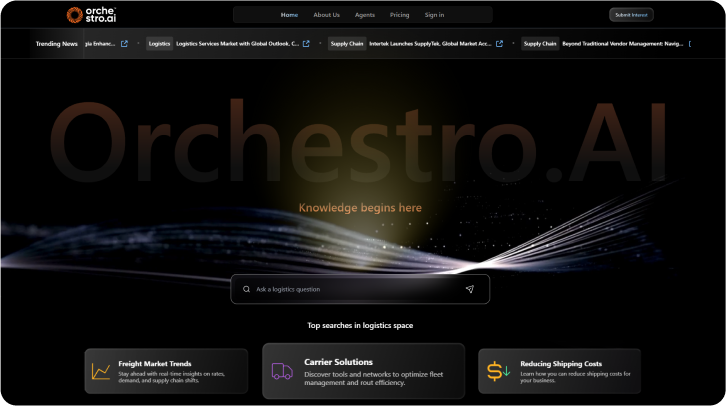Open the Reducing Shipping Costs card
726x406 pixels.
coord(559,371)
